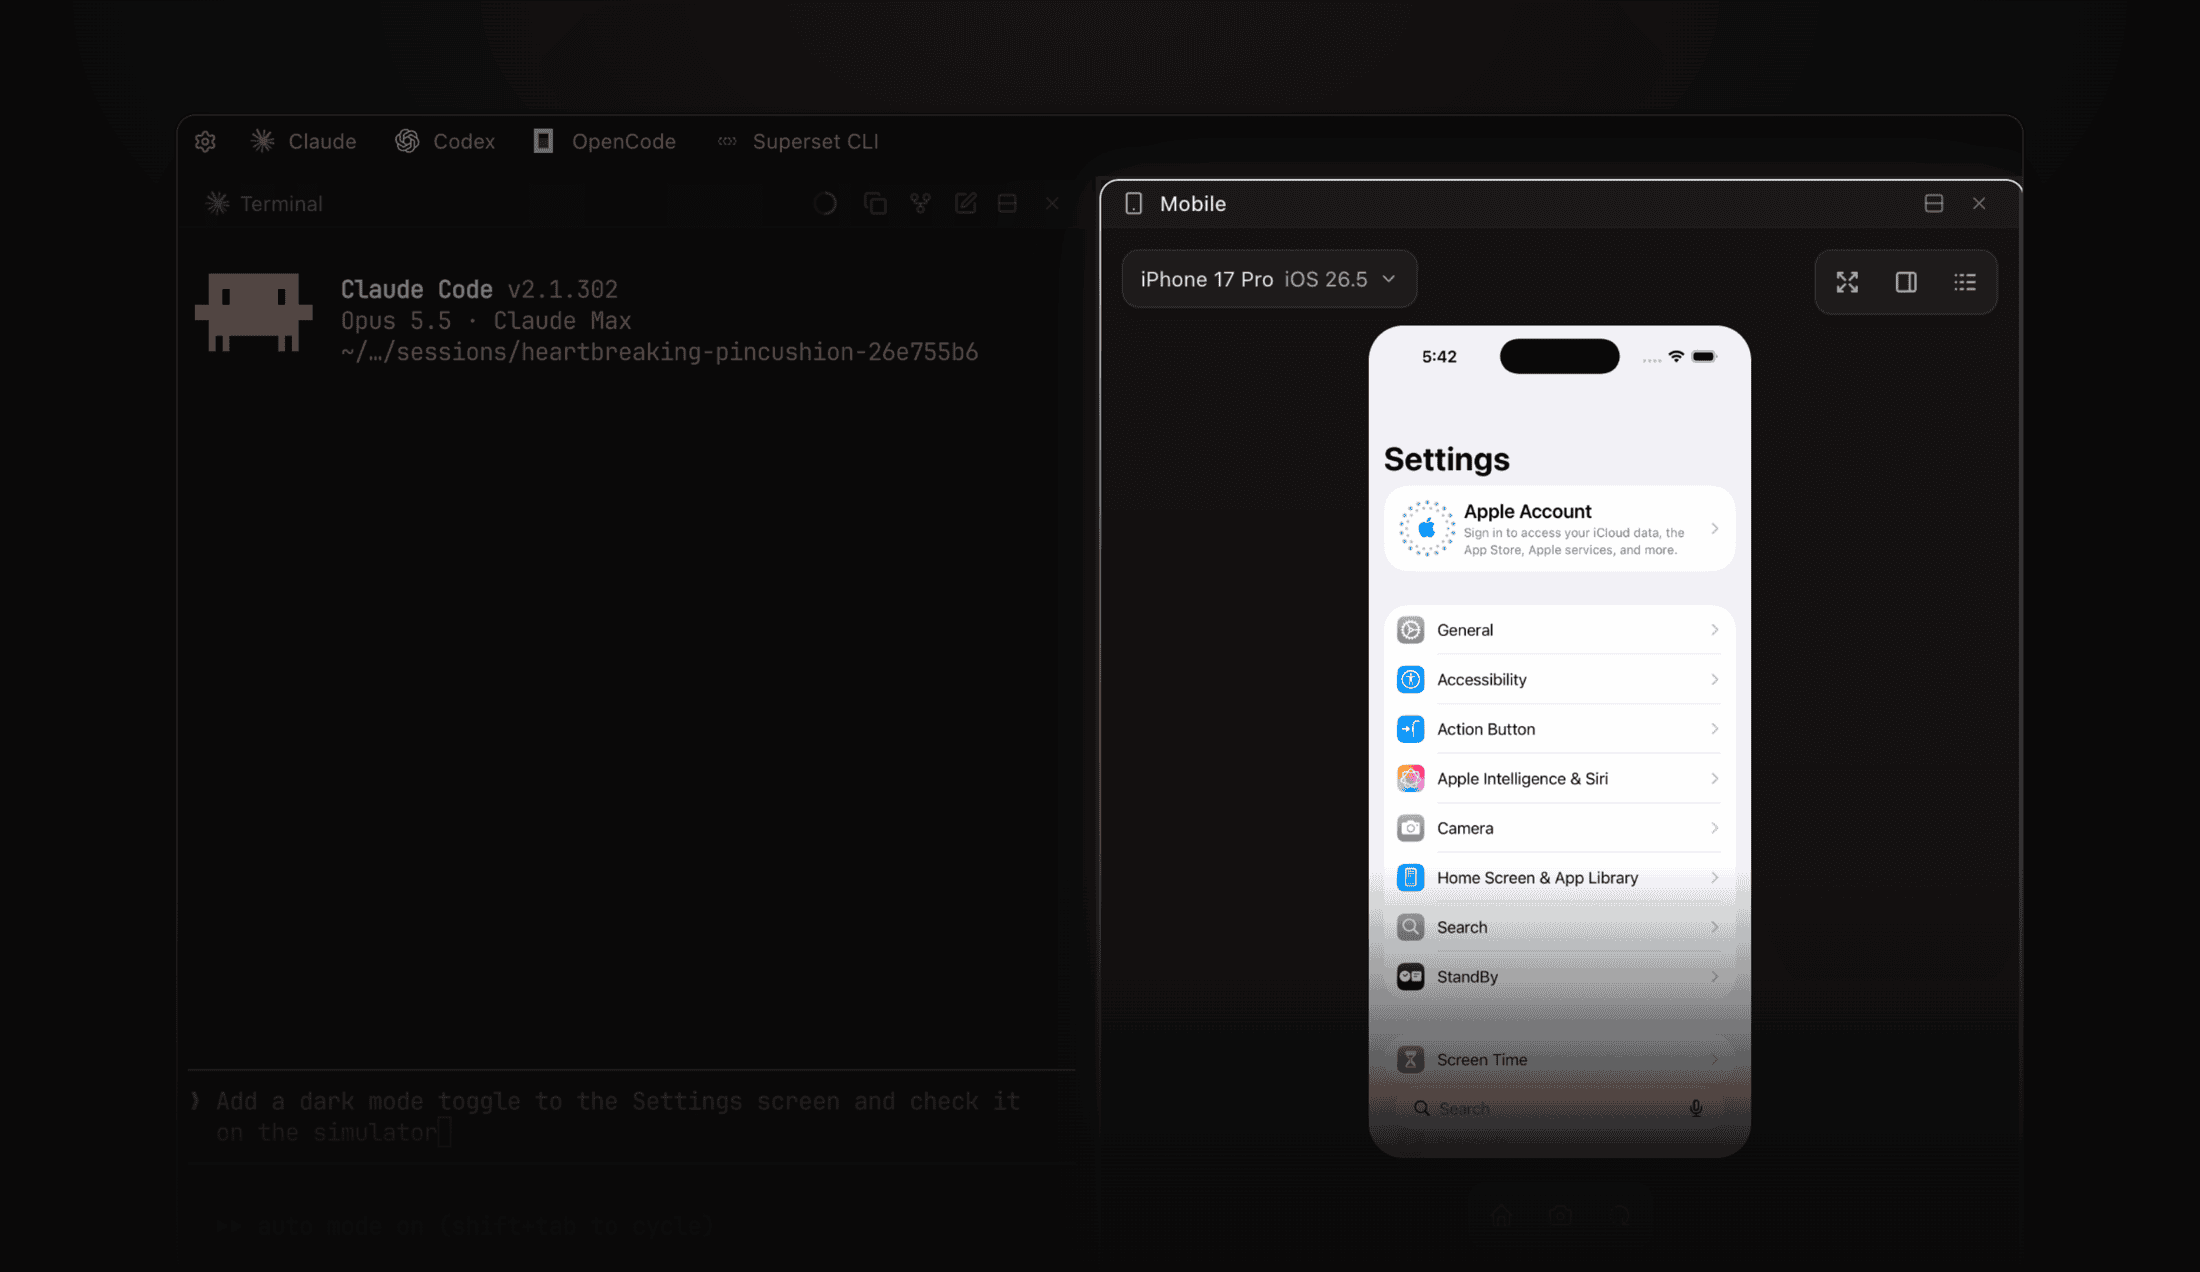Click the fullscreen expand icon in Mobile panel
Screen dimensions: 2200x1272
1847,282
